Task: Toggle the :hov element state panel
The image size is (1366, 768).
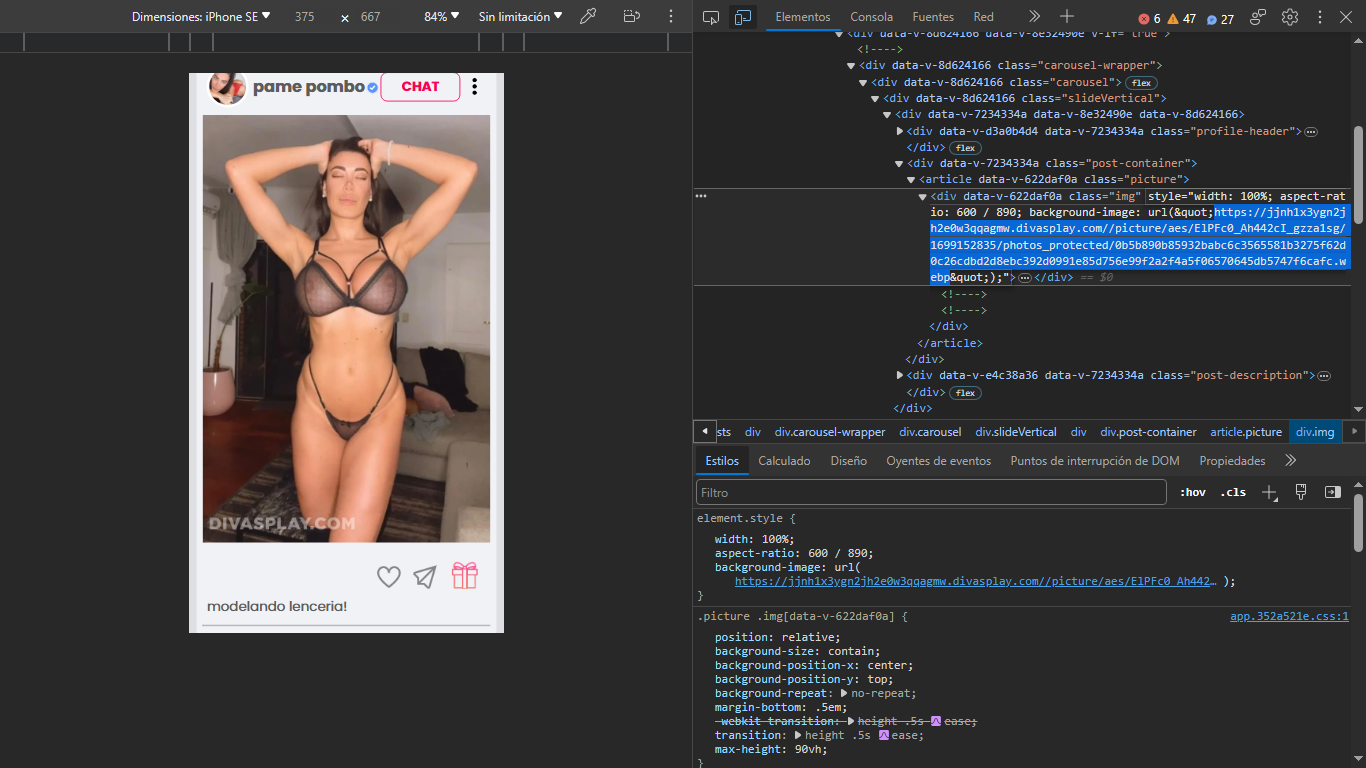Action: coord(1193,492)
